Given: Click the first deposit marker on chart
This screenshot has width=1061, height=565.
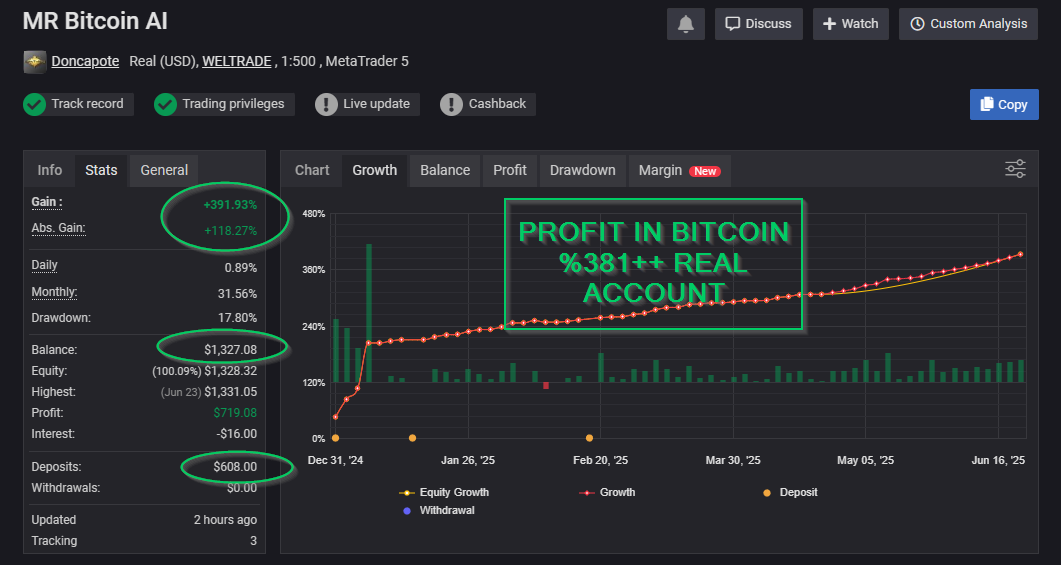Looking at the screenshot, I should [x=336, y=438].
